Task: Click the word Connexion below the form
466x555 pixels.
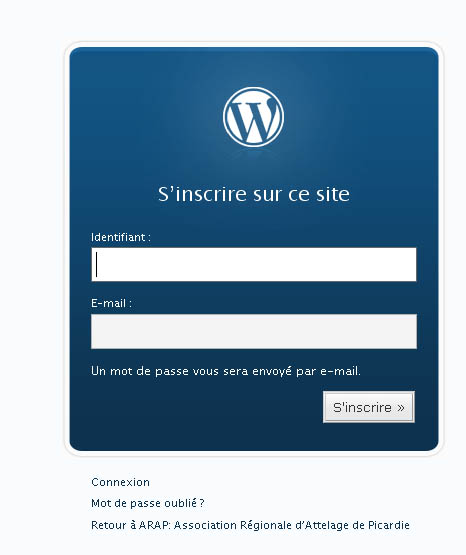Action: click(120, 482)
